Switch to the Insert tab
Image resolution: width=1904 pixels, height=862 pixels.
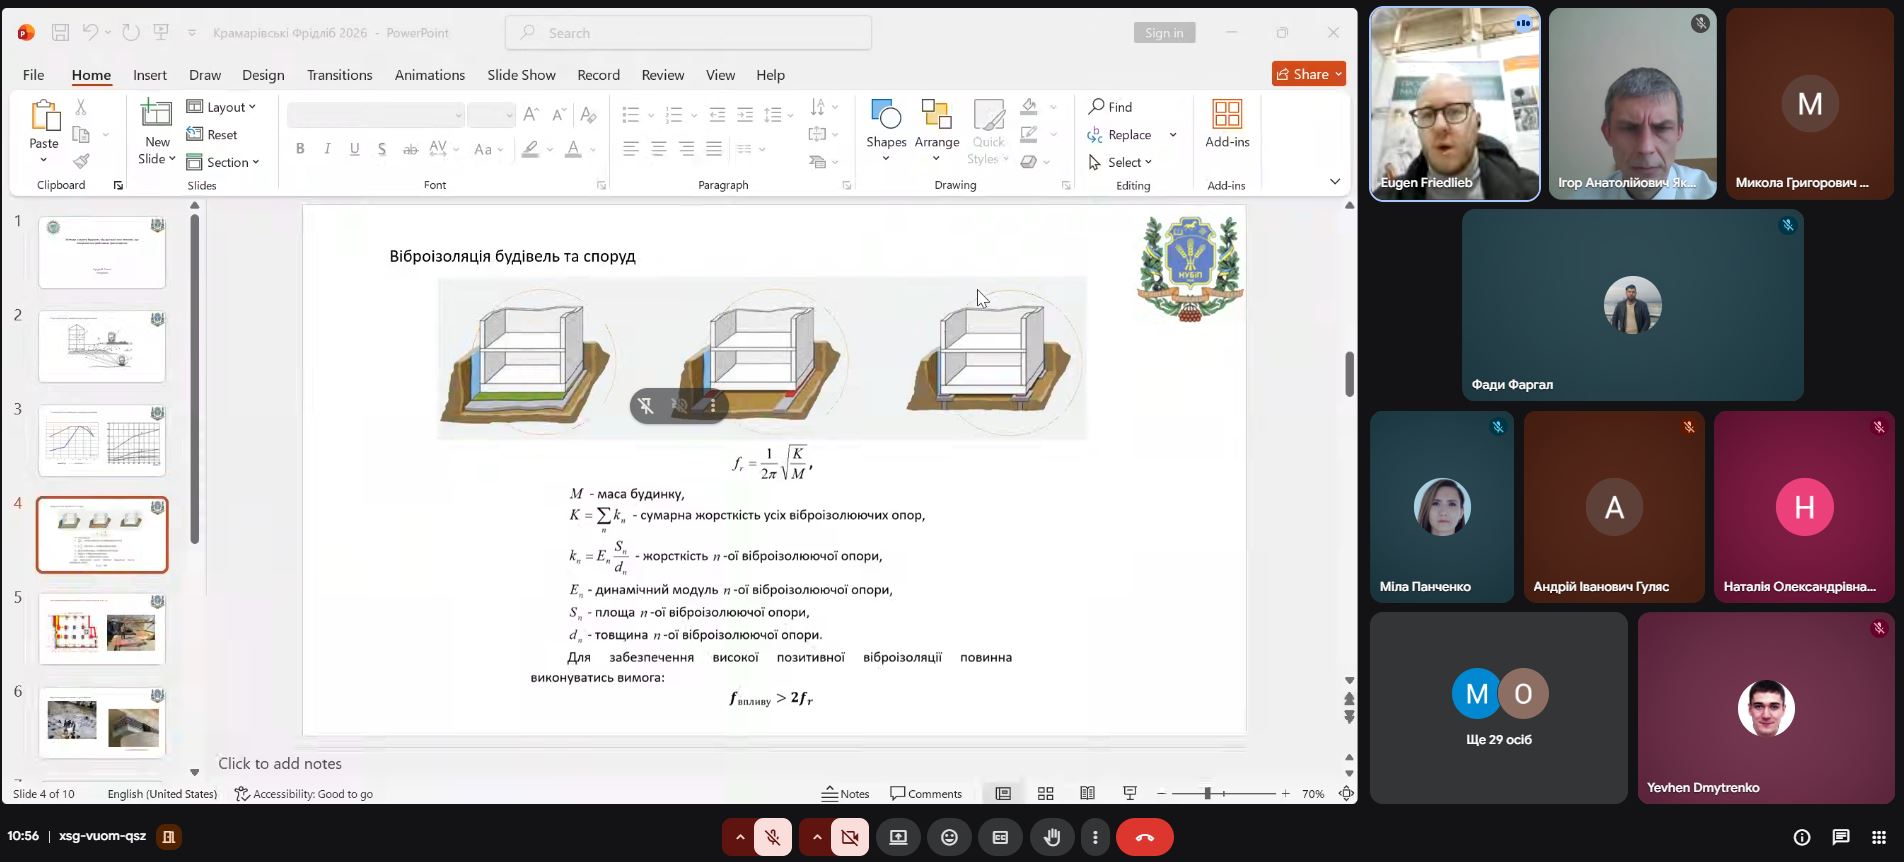point(150,75)
